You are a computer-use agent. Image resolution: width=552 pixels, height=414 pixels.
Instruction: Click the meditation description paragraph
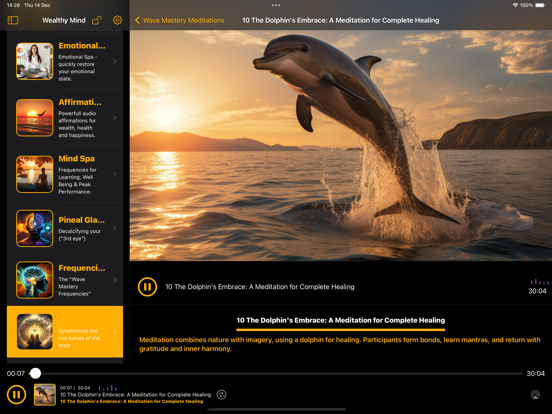[x=340, y=344]
